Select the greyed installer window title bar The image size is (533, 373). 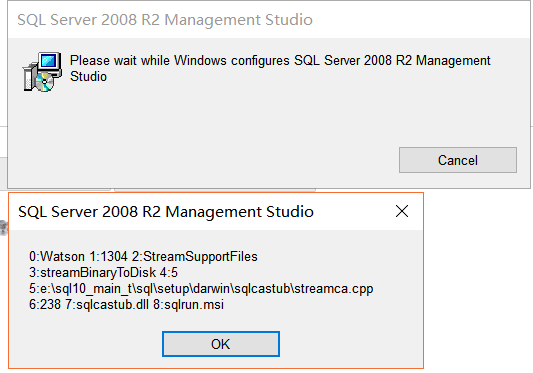pyautogui.click(x=269, y=20)
